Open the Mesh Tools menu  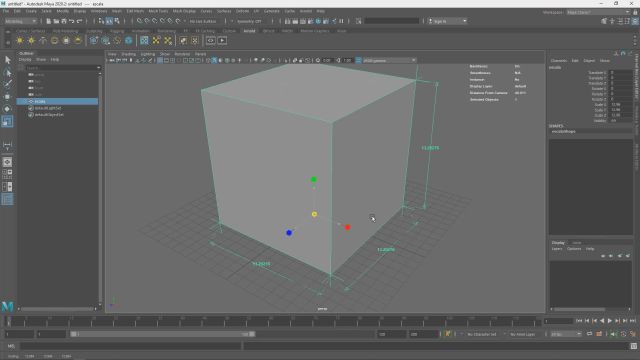tap(158, 11)
